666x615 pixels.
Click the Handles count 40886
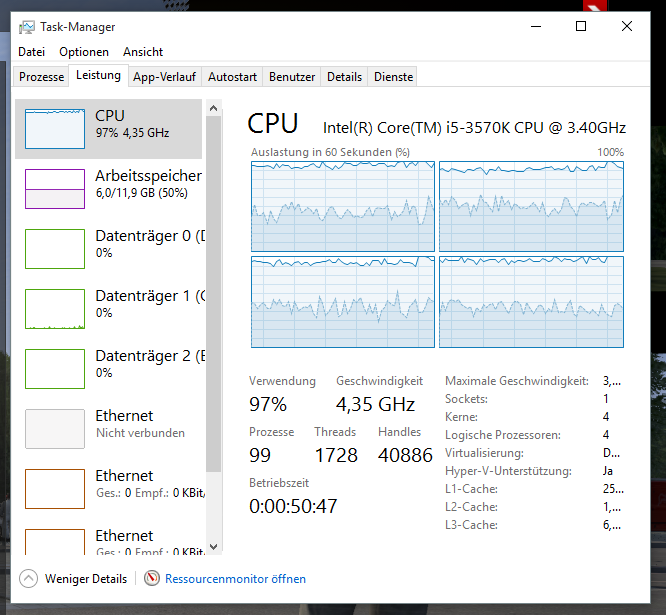click(x=405, y=455)
